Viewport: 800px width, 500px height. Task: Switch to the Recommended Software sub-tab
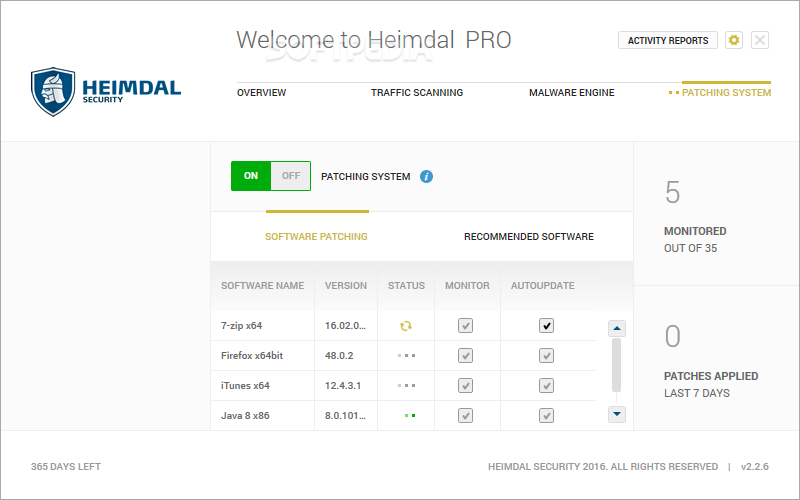[529, 237]
